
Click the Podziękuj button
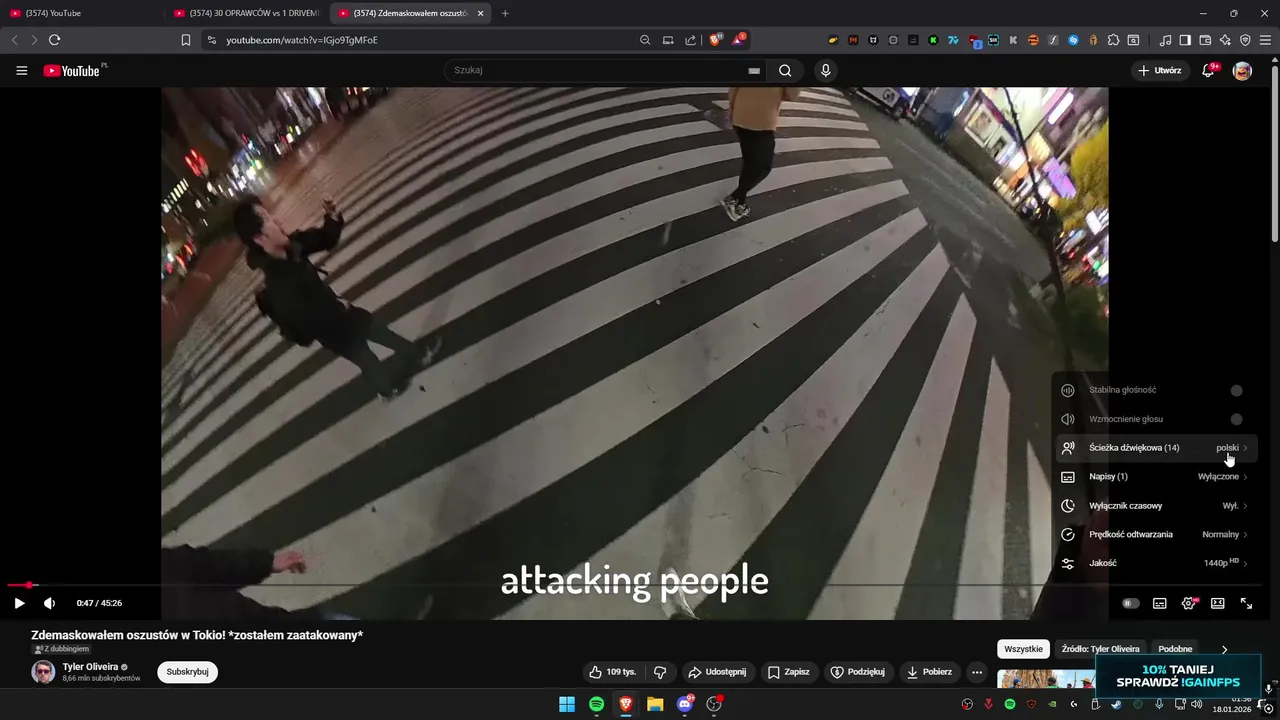tap(858, 672)
